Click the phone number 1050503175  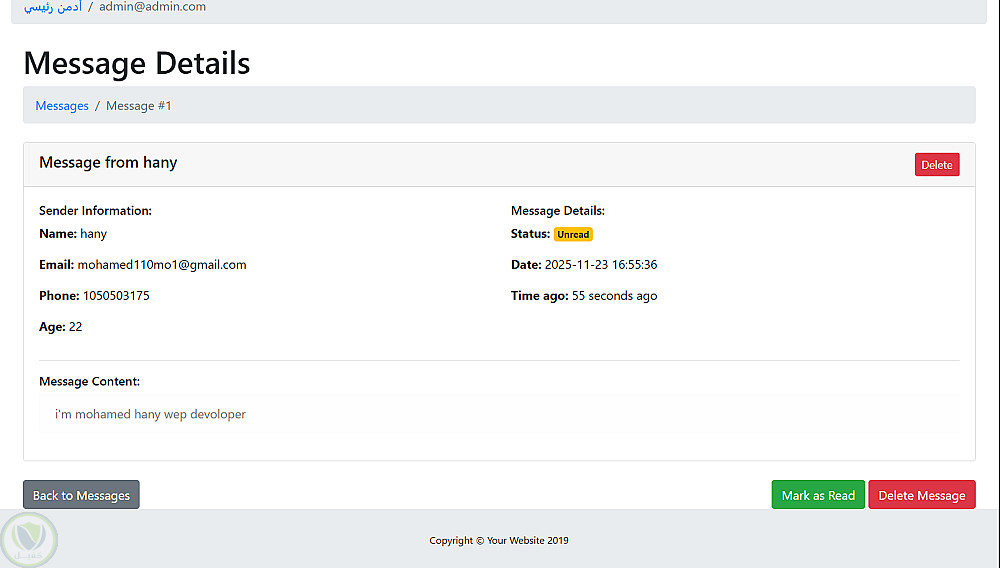[116, 296]
